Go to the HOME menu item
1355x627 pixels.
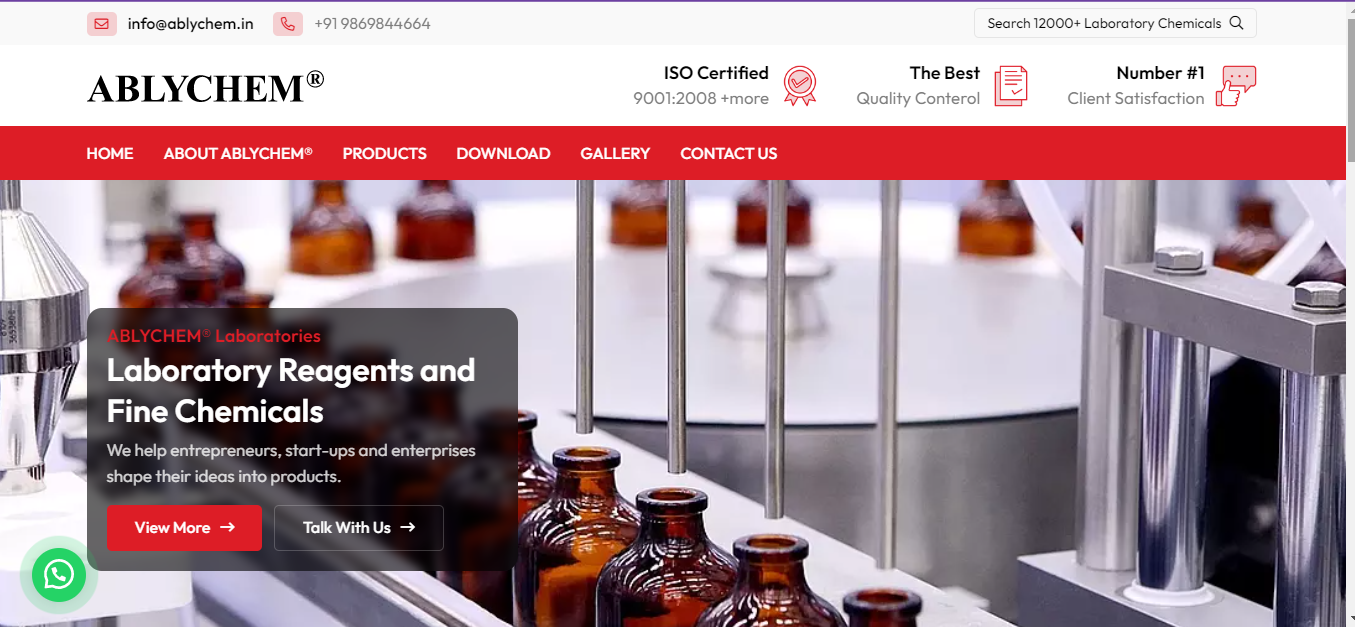click(110, 153)
